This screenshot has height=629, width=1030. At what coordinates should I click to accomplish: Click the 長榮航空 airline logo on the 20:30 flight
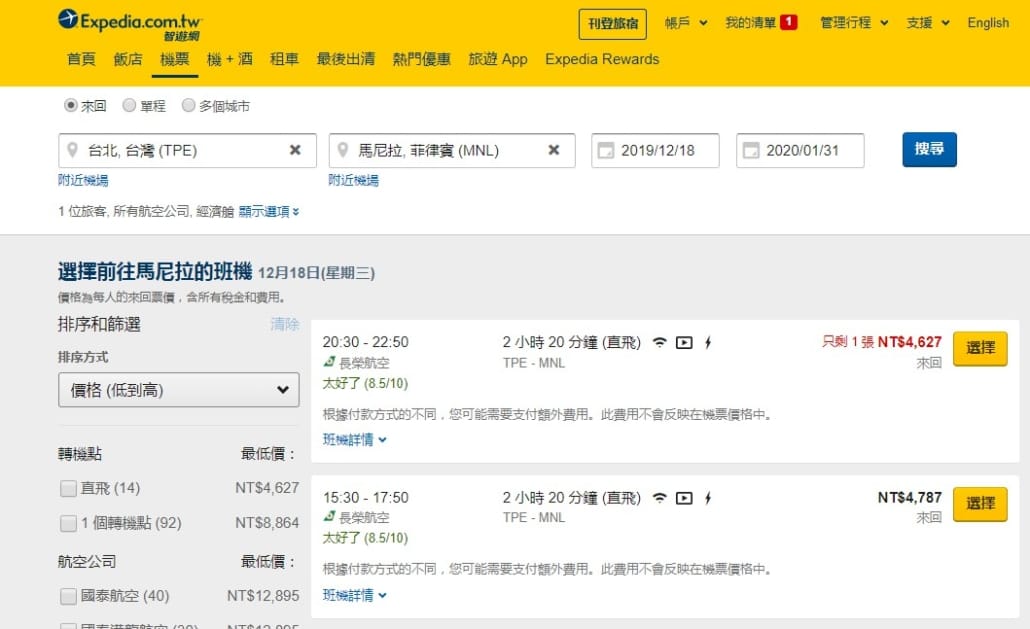329,362
